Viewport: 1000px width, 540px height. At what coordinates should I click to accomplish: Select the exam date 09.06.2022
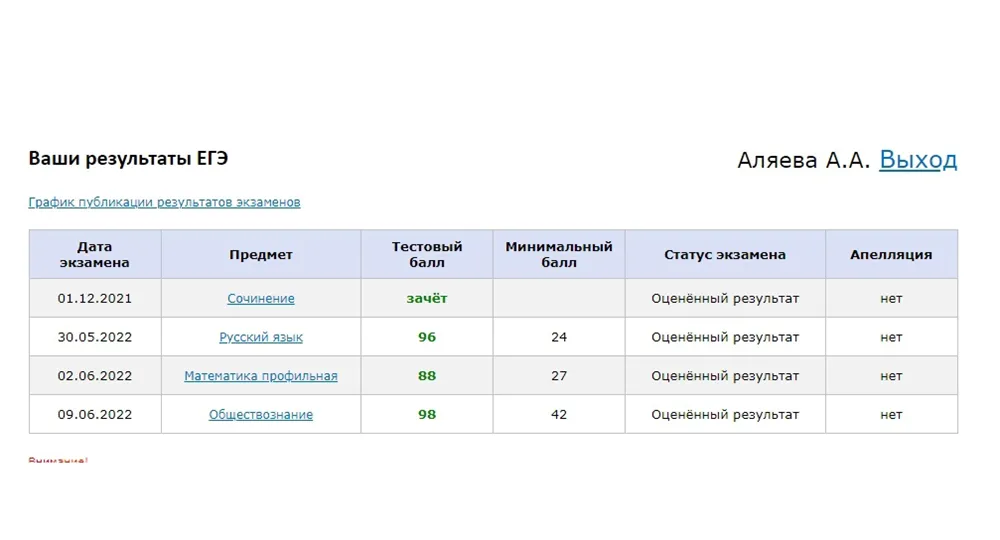(x=94, y=415)
